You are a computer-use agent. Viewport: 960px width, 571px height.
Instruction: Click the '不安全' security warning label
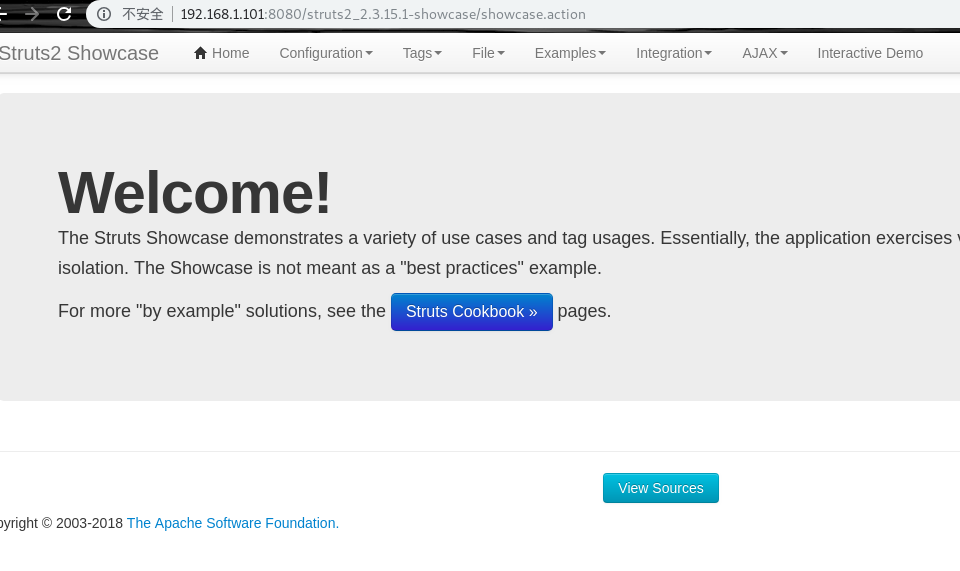click(142, 15)
